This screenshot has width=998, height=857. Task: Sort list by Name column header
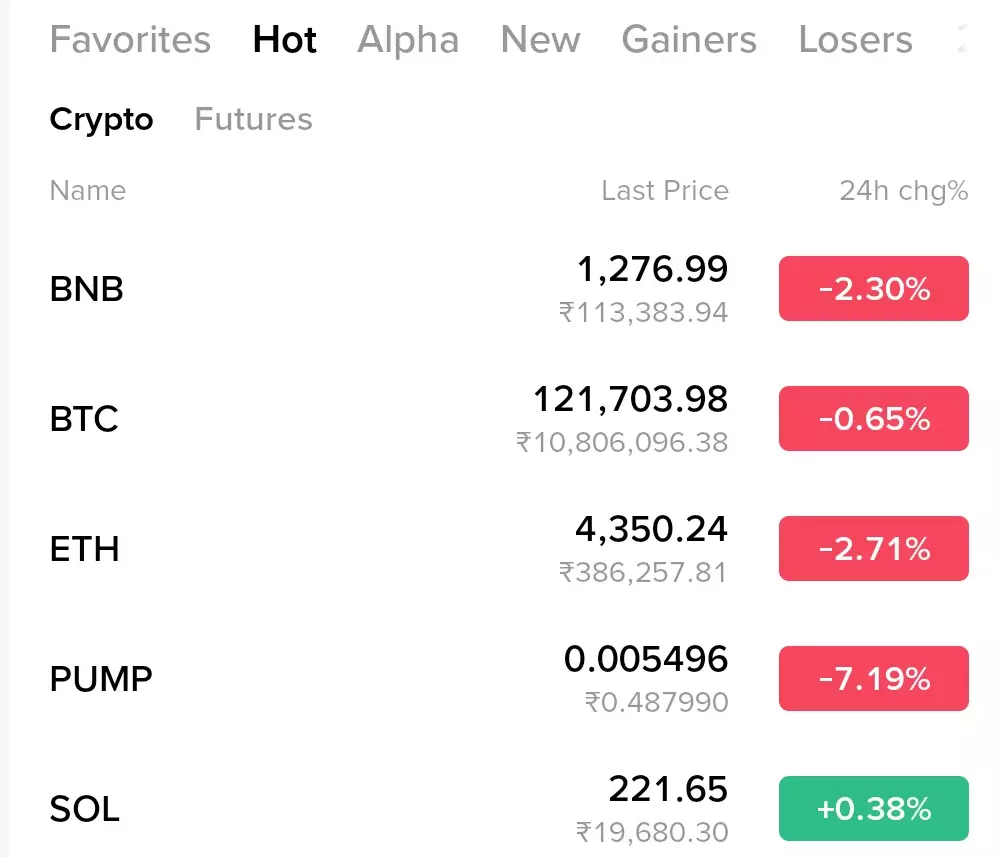pyautogui.click(x=88, y=191)
